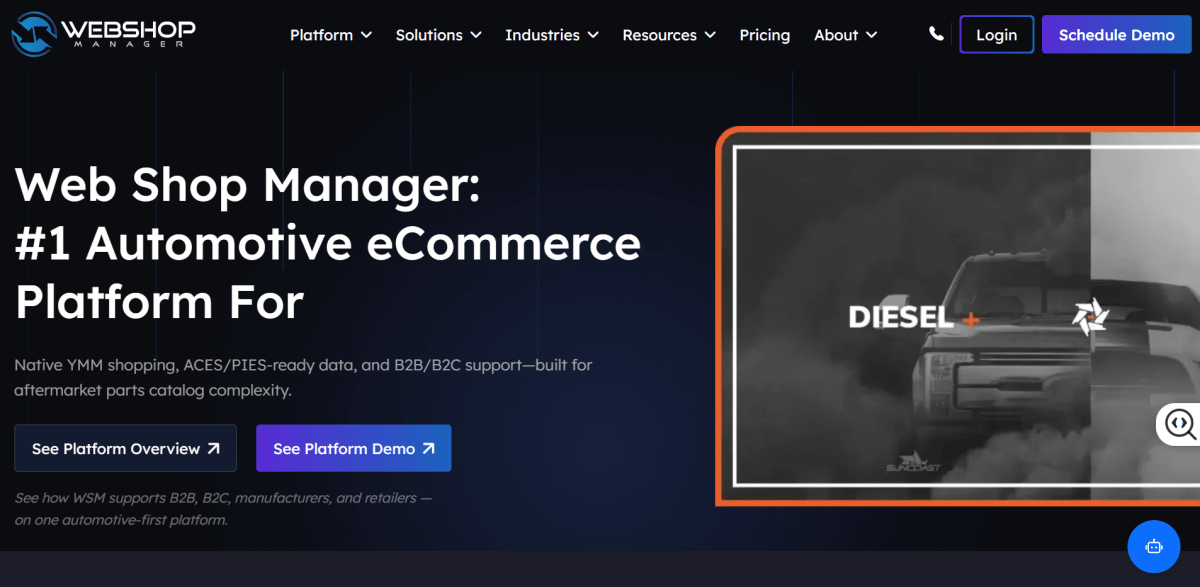Click the hero headline 'Web Shop Manager:'

click(x=248, y=186)
